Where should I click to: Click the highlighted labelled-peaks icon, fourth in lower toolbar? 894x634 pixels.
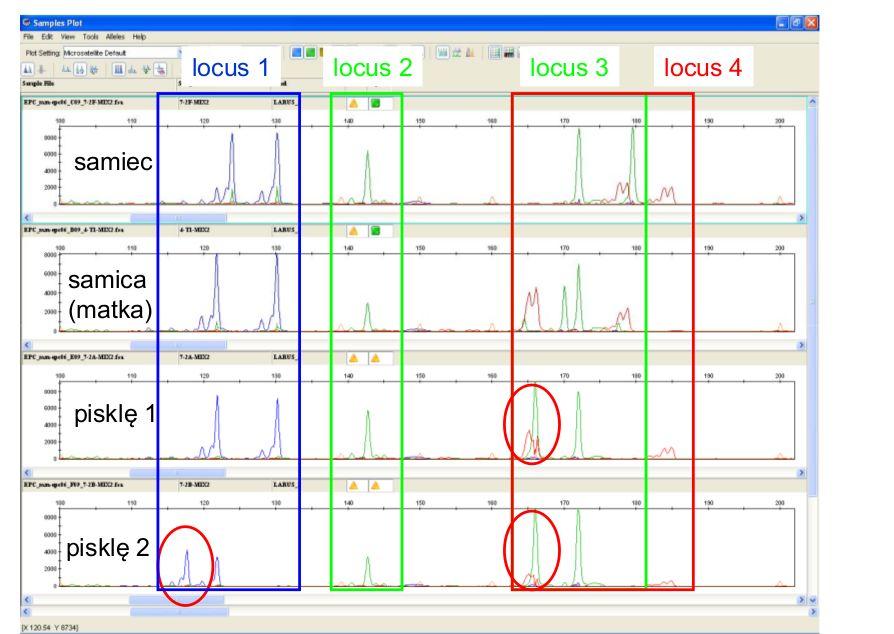pyautogui.click(x=80, y=70)
